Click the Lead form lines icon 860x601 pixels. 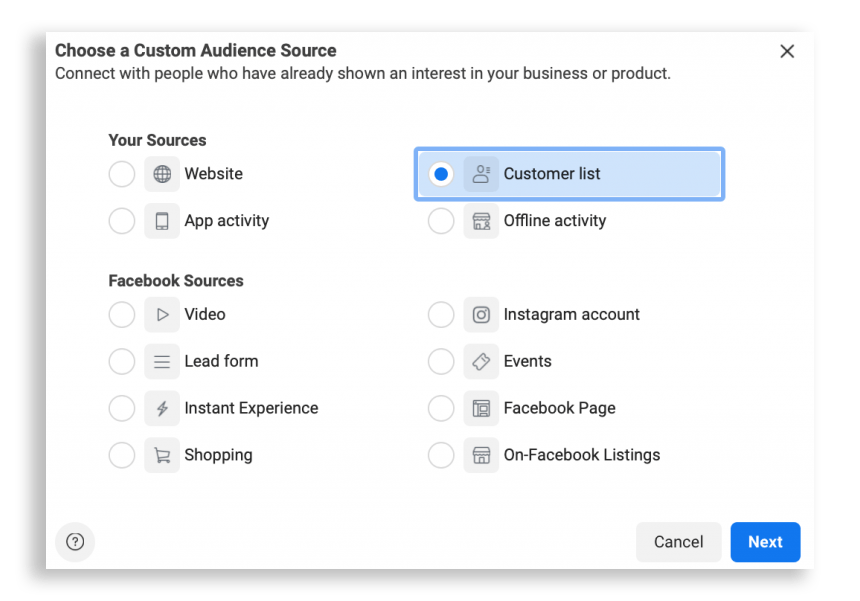pyautogui.click(x=162, y=361)
